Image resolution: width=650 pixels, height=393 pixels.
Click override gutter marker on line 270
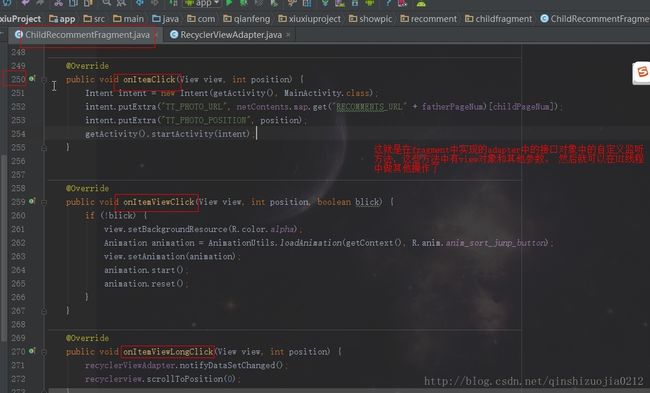32,351
